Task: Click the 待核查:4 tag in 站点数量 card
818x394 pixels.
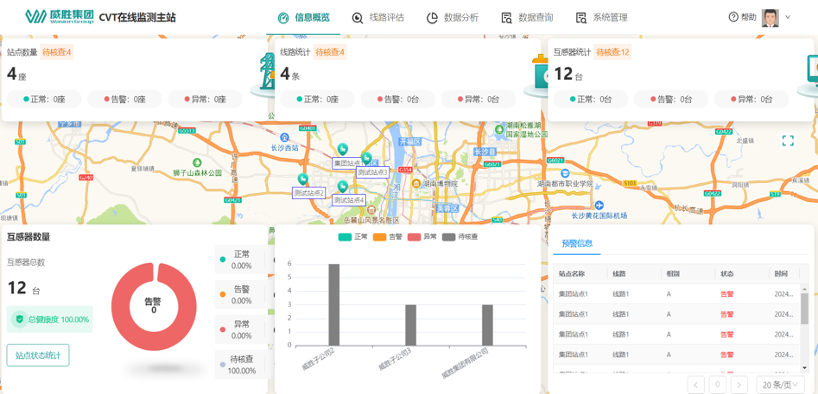Action: [x=57, y=52]
